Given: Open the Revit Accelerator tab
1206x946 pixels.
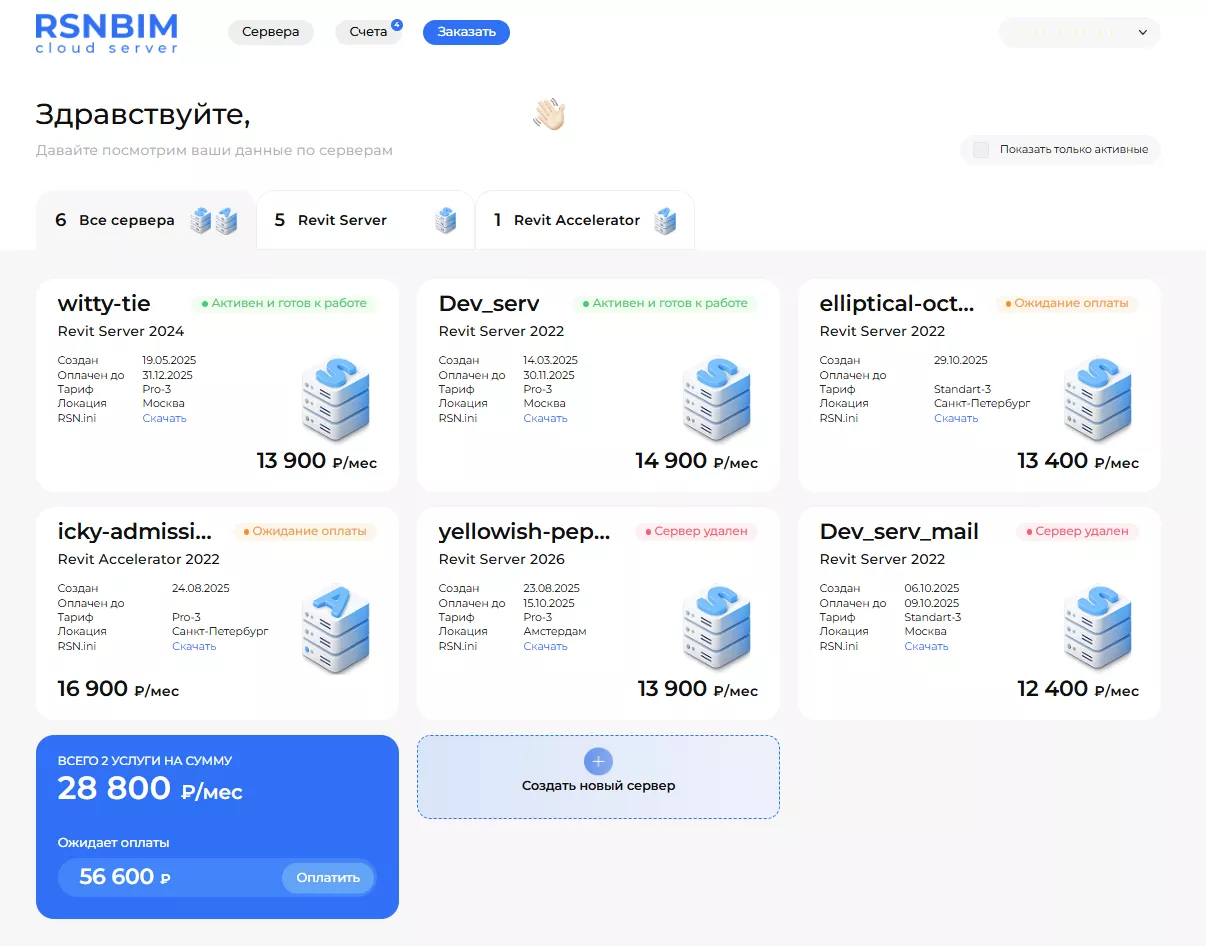Looking at the screenshot, I should 584,219.
